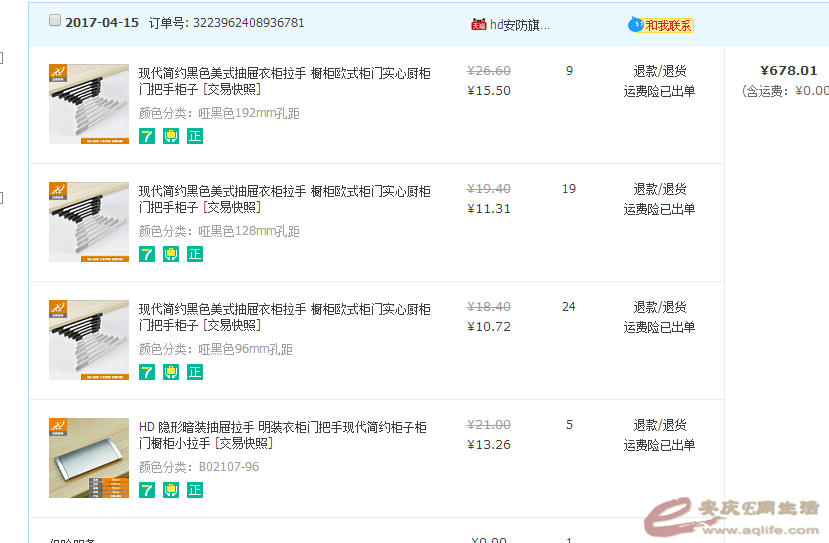Tick the checkbox for the 2017-04-15 order
Viewport: 829px width, 543px height.
tap(55, 21)
